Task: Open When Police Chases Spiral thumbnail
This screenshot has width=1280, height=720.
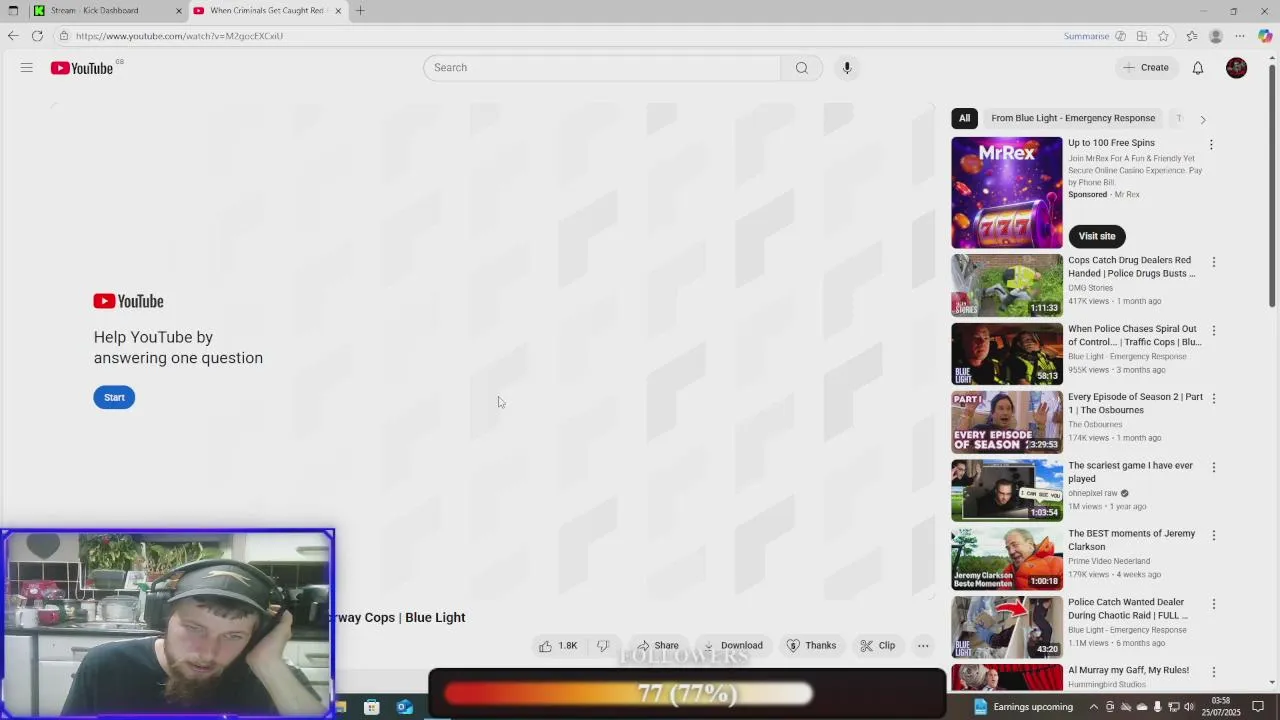Action: click(x=1007, y=354)
